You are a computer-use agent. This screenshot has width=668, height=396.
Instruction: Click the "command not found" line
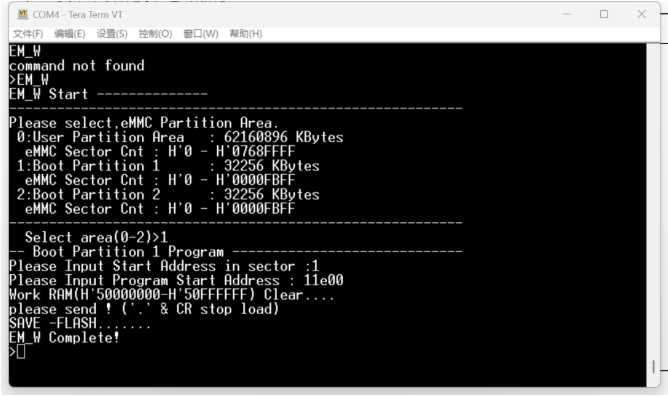(77, 66)
